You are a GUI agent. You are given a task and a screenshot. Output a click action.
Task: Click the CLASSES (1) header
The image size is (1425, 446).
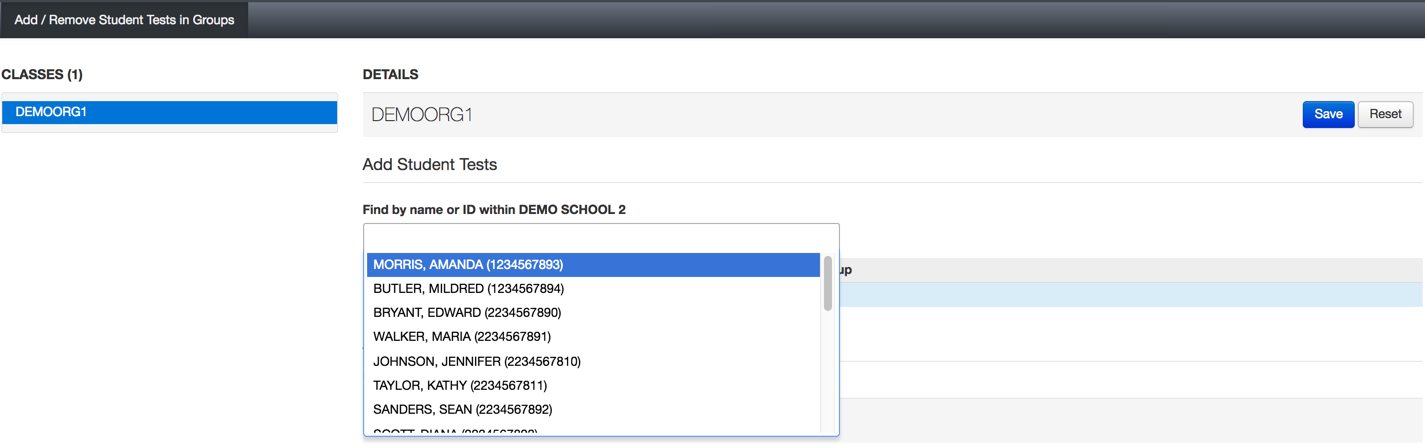(42, 75)
